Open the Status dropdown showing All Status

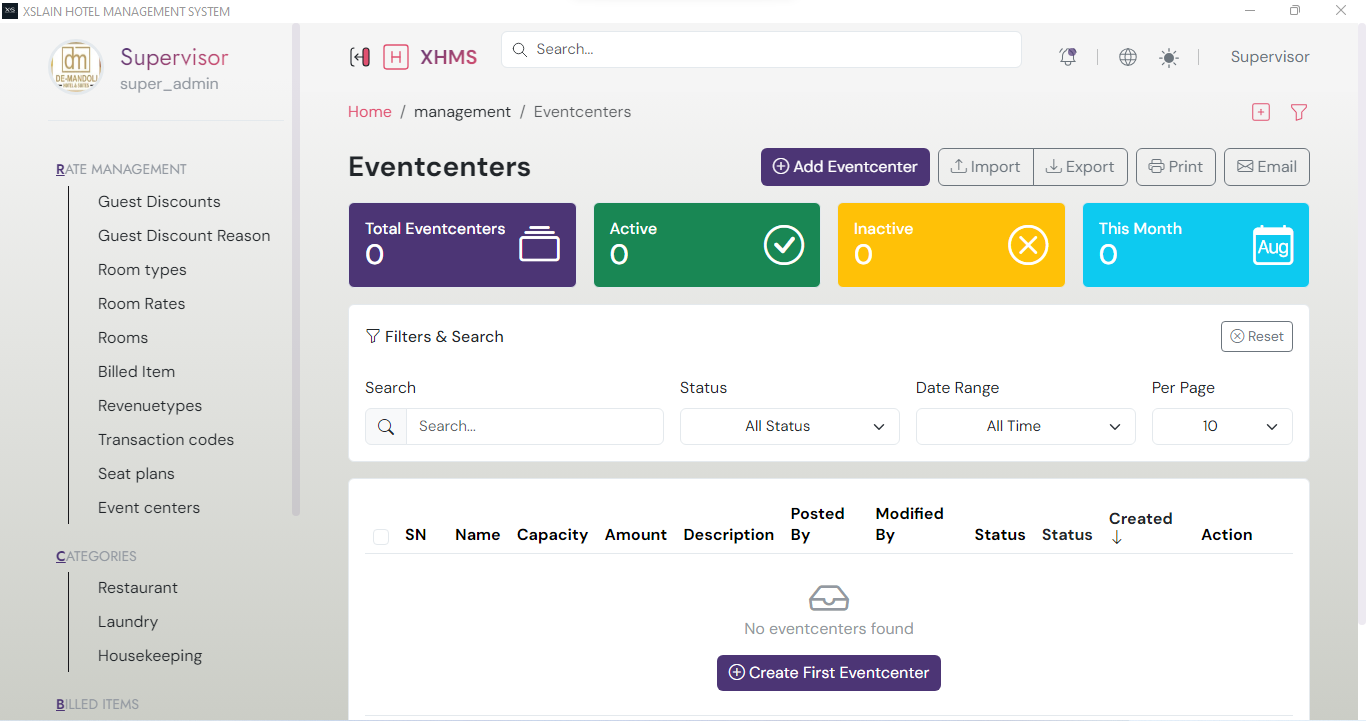tap(789, 426)
